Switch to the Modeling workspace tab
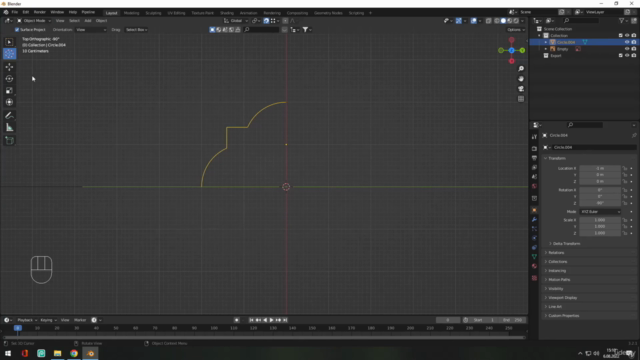This screenshot has height=360, width=640. coord(131,13)
